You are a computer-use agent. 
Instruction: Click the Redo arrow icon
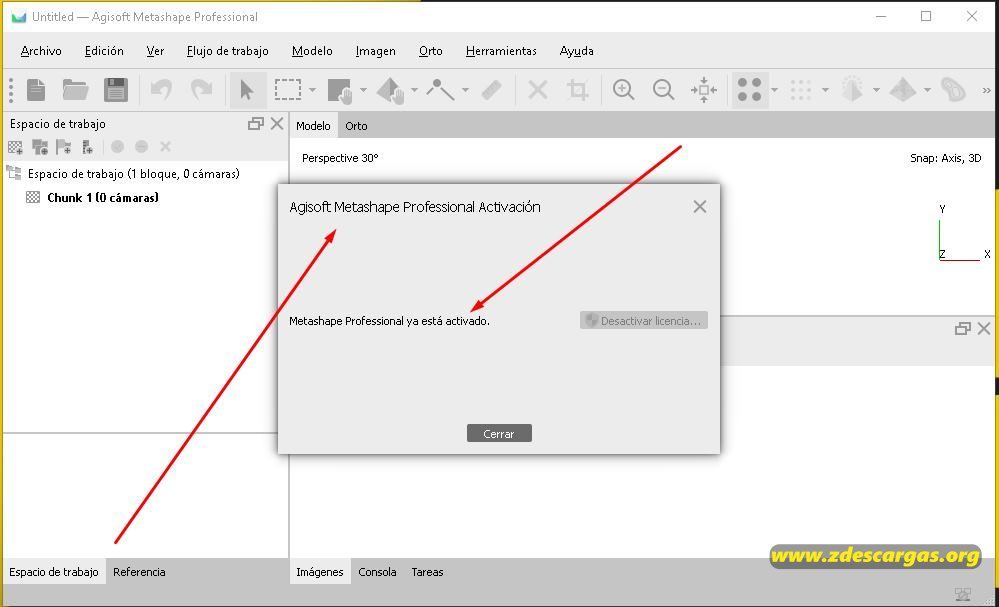(x=201, y=90)
